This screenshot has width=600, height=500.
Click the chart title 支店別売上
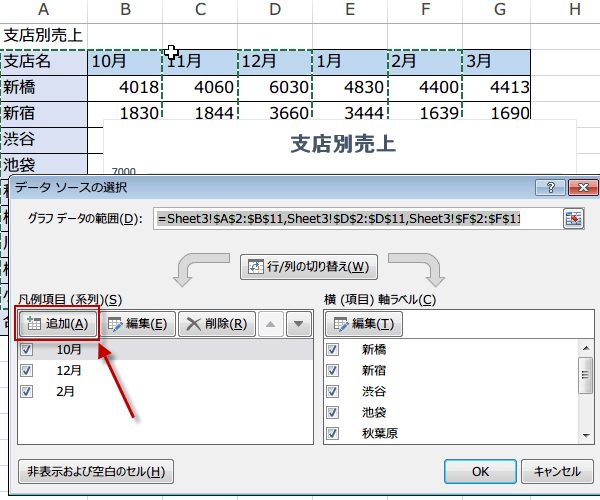tap(343, 144)
